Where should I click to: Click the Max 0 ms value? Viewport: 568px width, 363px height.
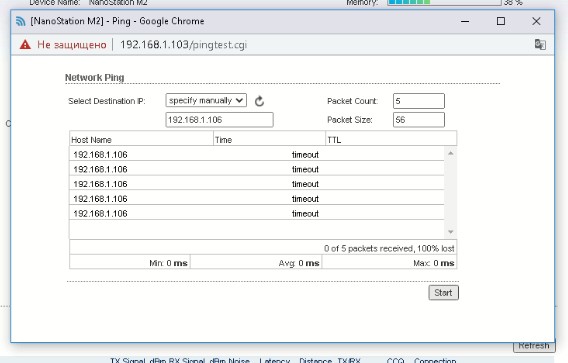[x=434, y=263]
